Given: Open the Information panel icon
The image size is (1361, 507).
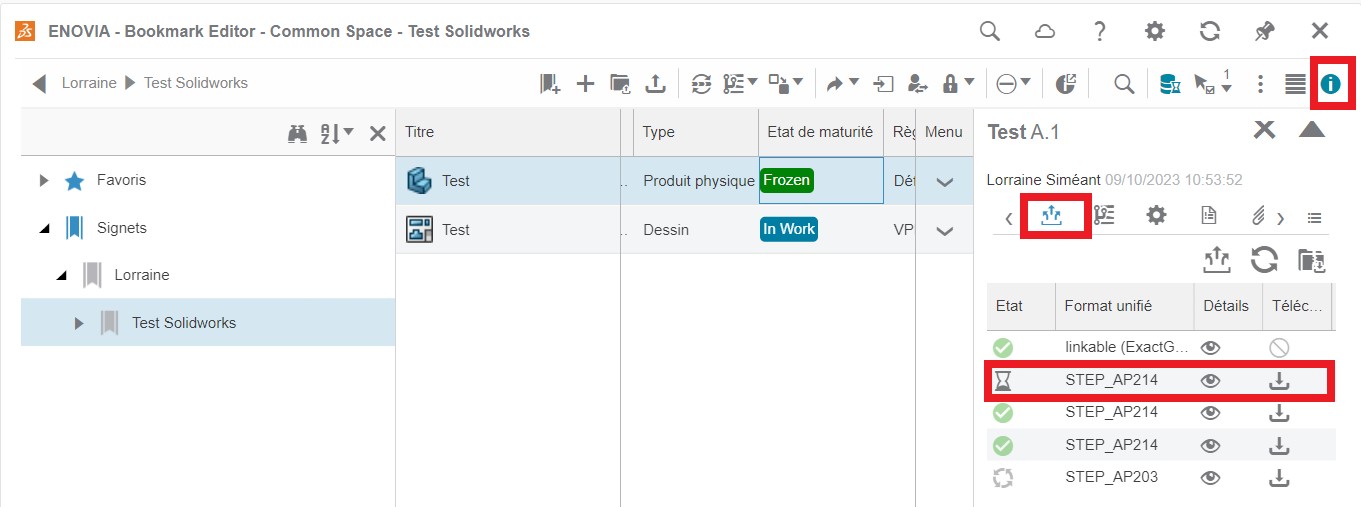Looking at the screenshot, I should pos(1329,85).
